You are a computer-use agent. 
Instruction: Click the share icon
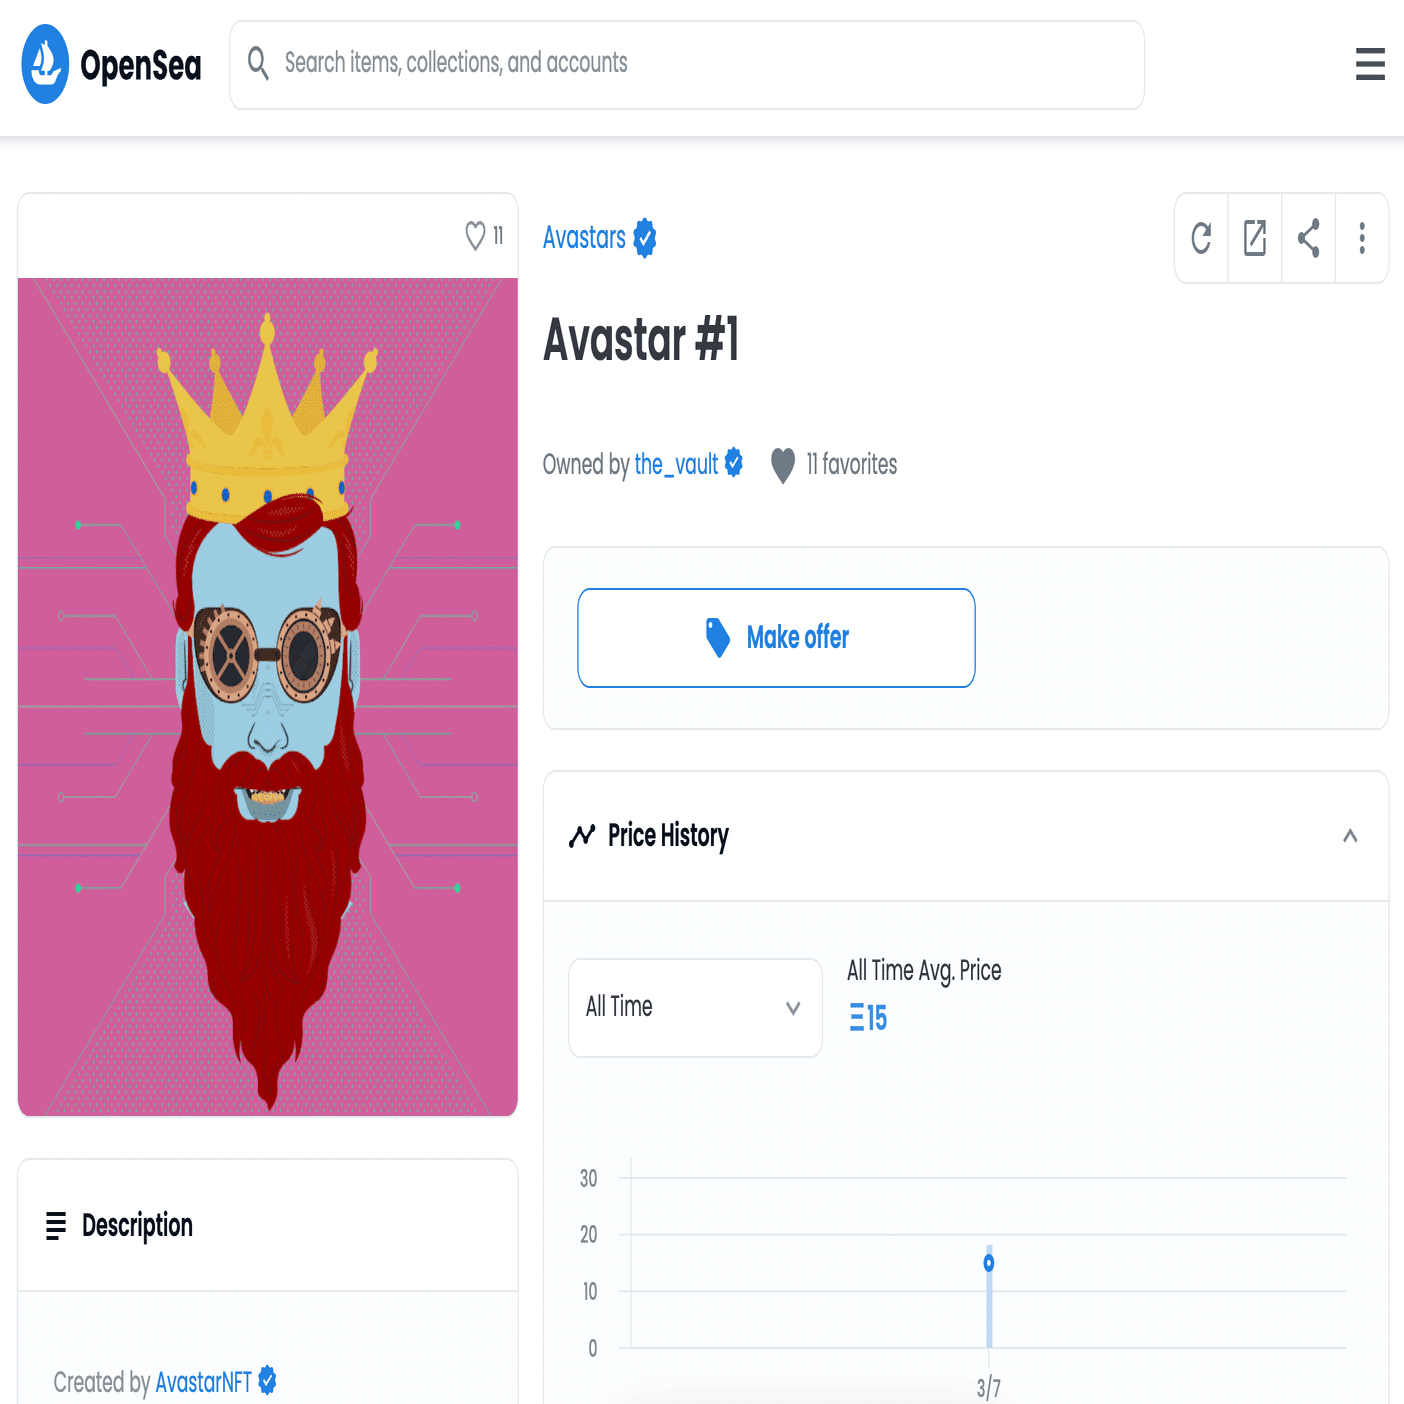click(1308, 238)
